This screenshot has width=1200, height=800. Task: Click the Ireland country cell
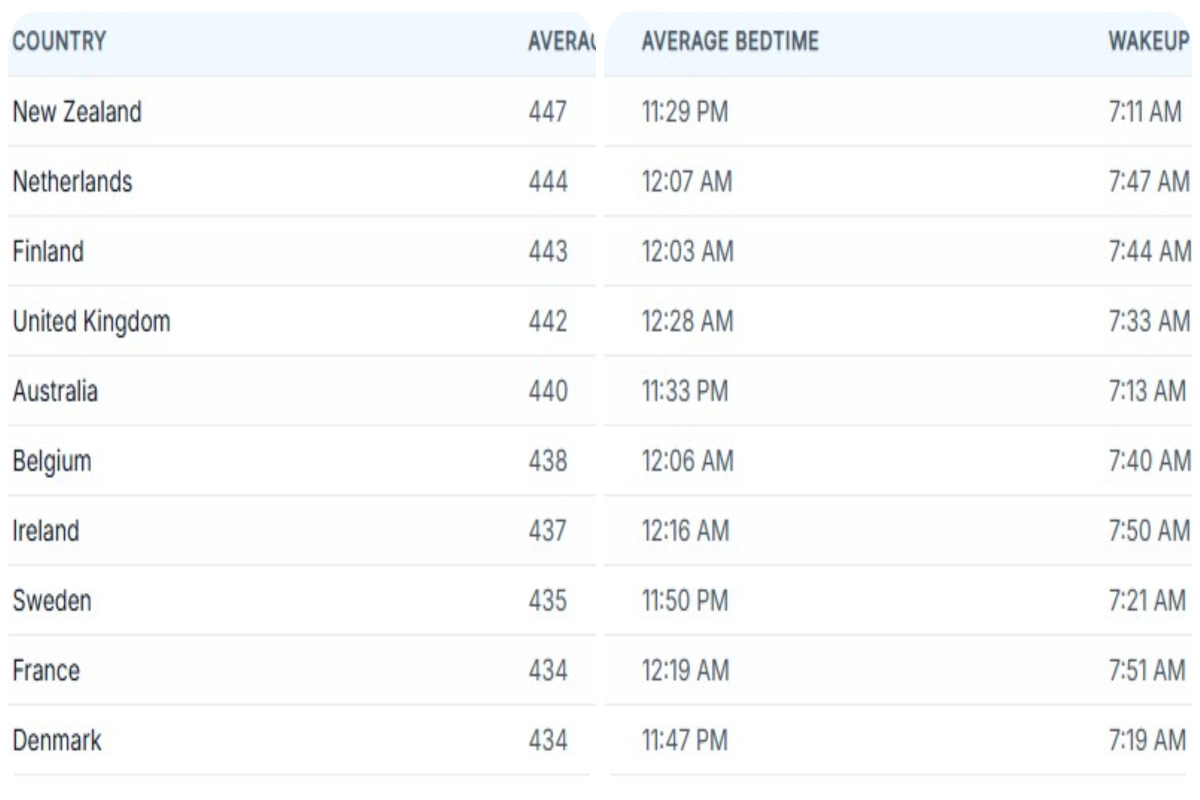[45, 531]
